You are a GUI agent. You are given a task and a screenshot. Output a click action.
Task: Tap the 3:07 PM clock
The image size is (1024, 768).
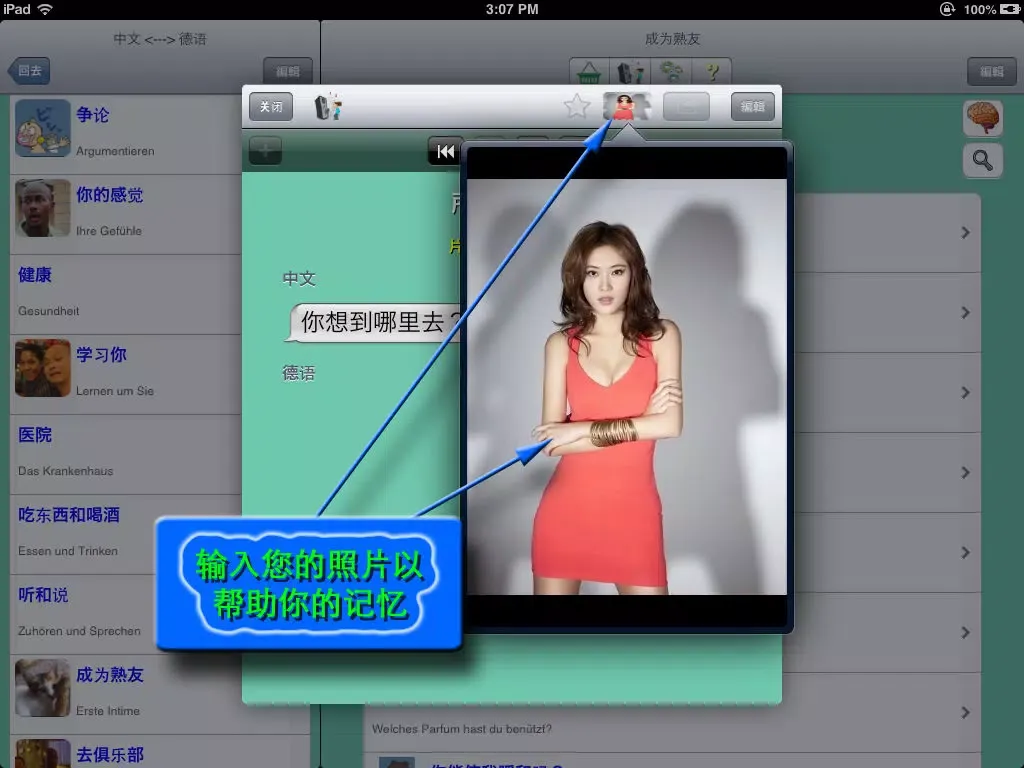click(512, 9)
